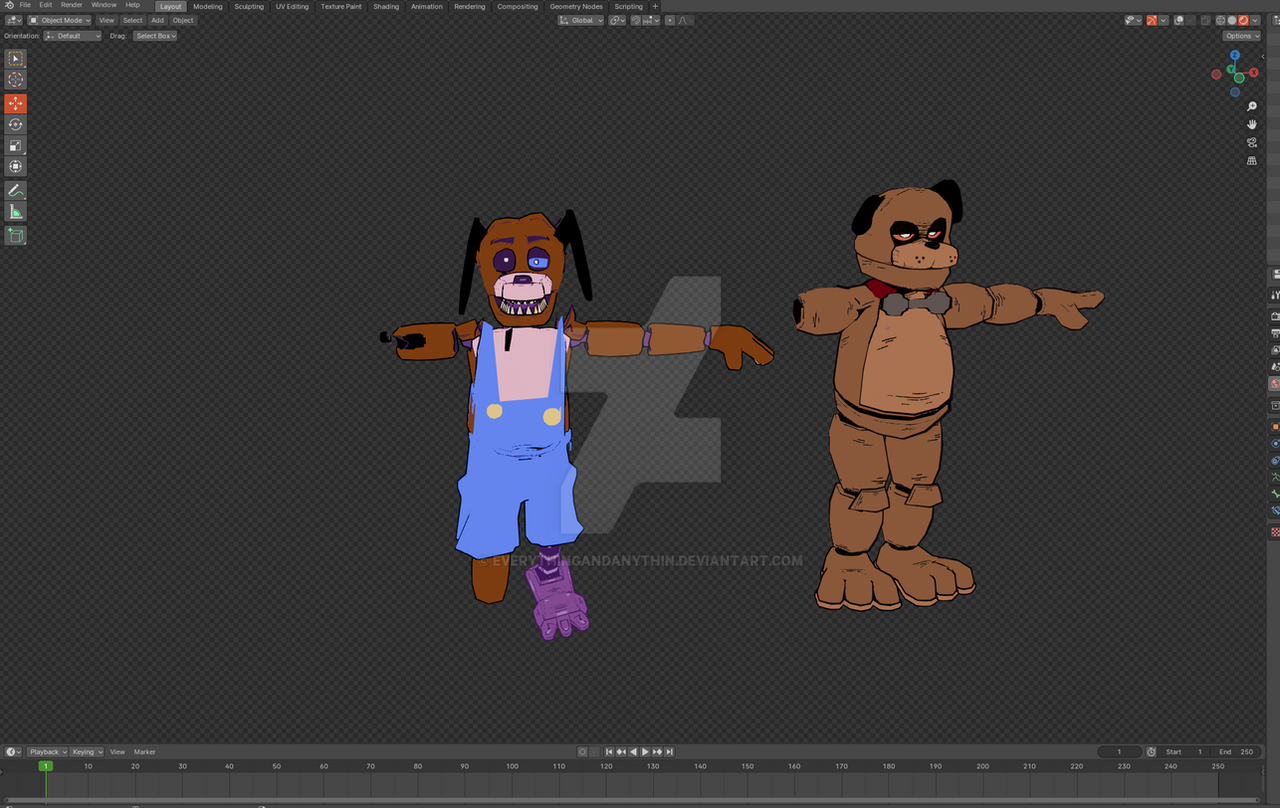Click the End frame field
Image resolution: width=1280 pixels, height=808 pixels.
pyautogui.click(x=1236, y=752)
